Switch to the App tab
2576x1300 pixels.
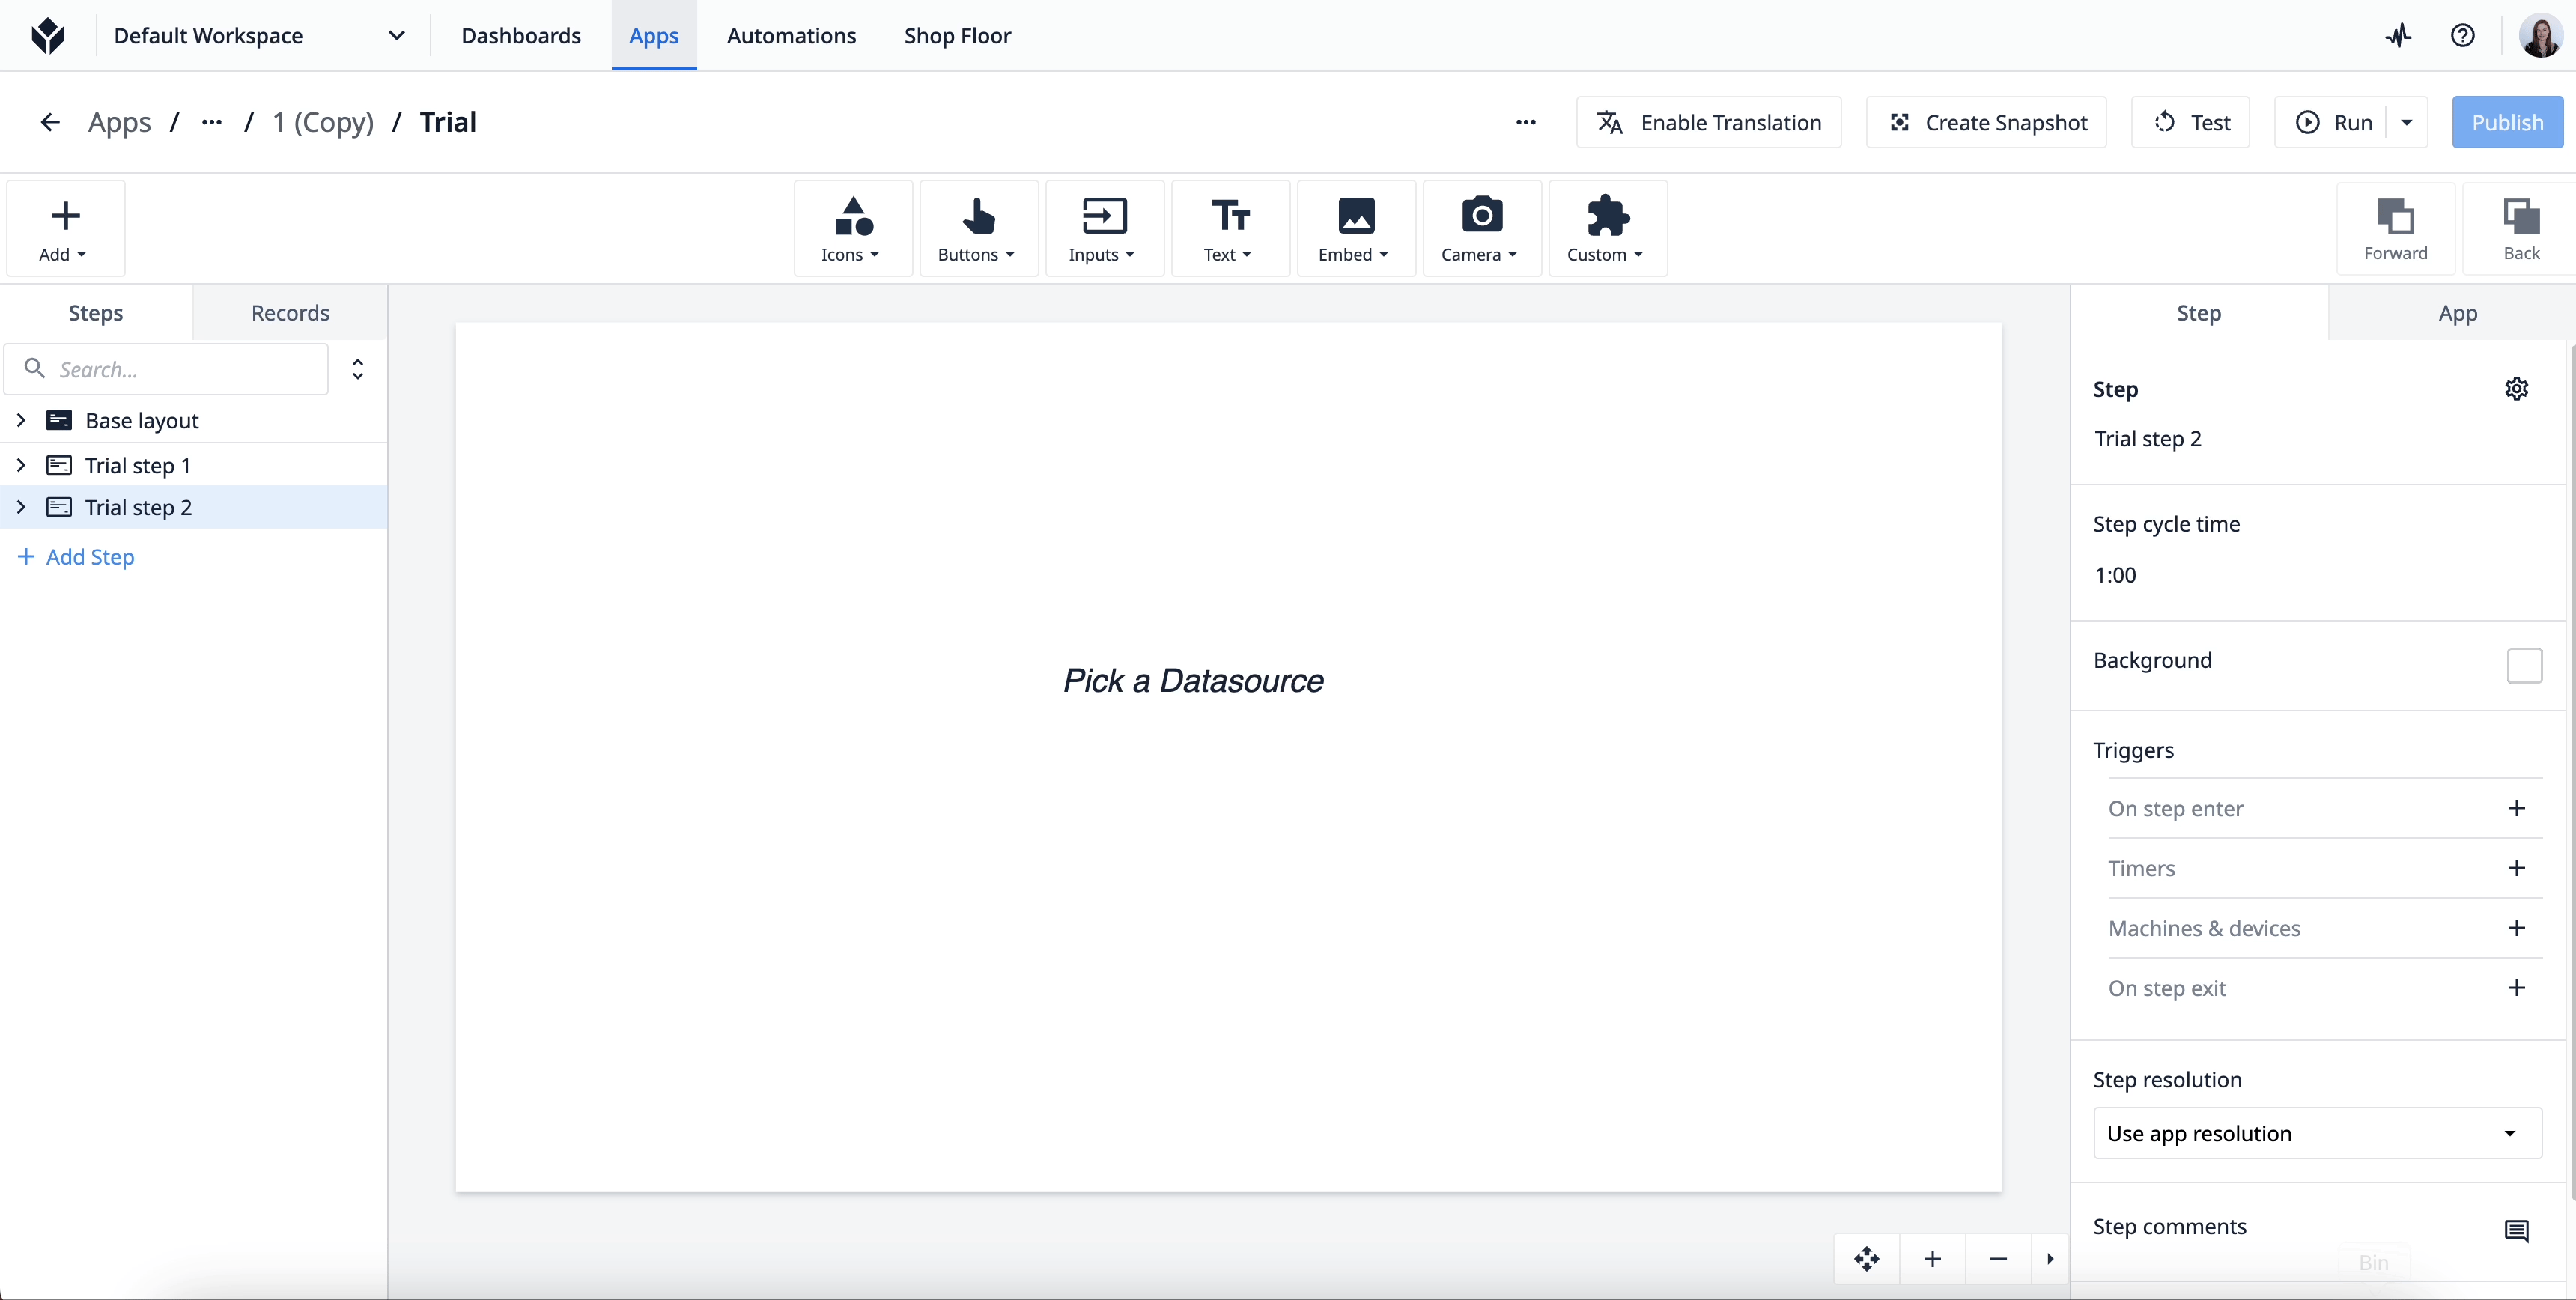2458,312
